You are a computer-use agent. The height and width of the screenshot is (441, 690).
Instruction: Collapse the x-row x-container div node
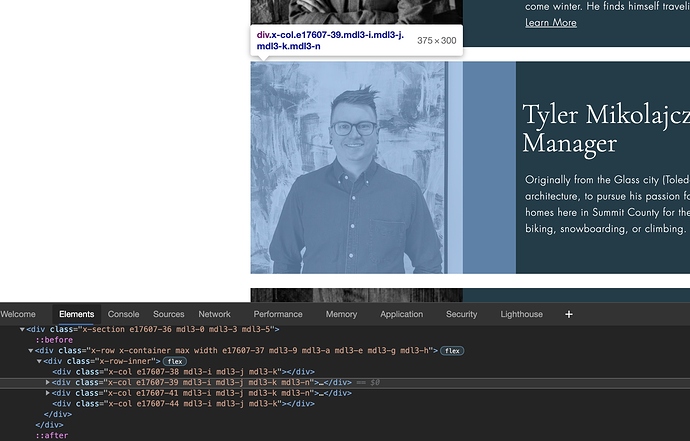(31, 351)
